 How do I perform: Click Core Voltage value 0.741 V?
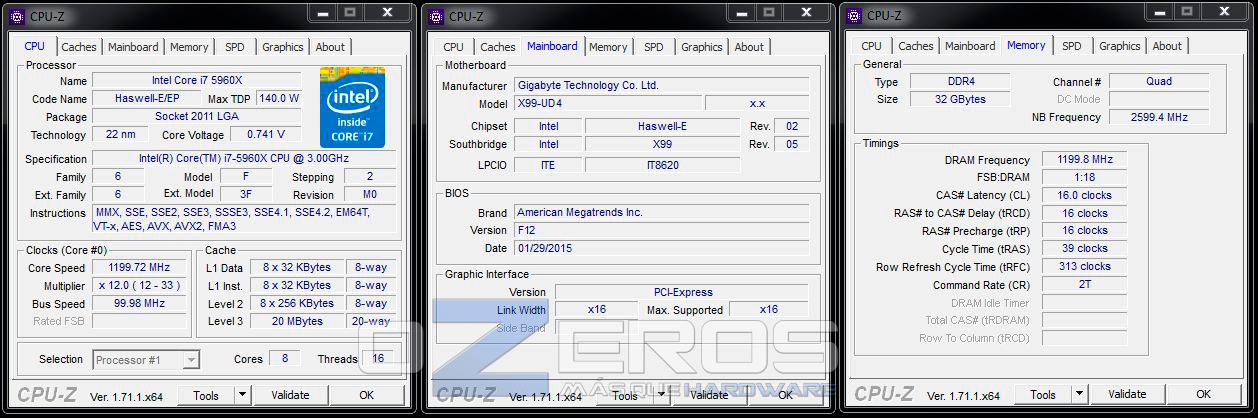(265, 135)
